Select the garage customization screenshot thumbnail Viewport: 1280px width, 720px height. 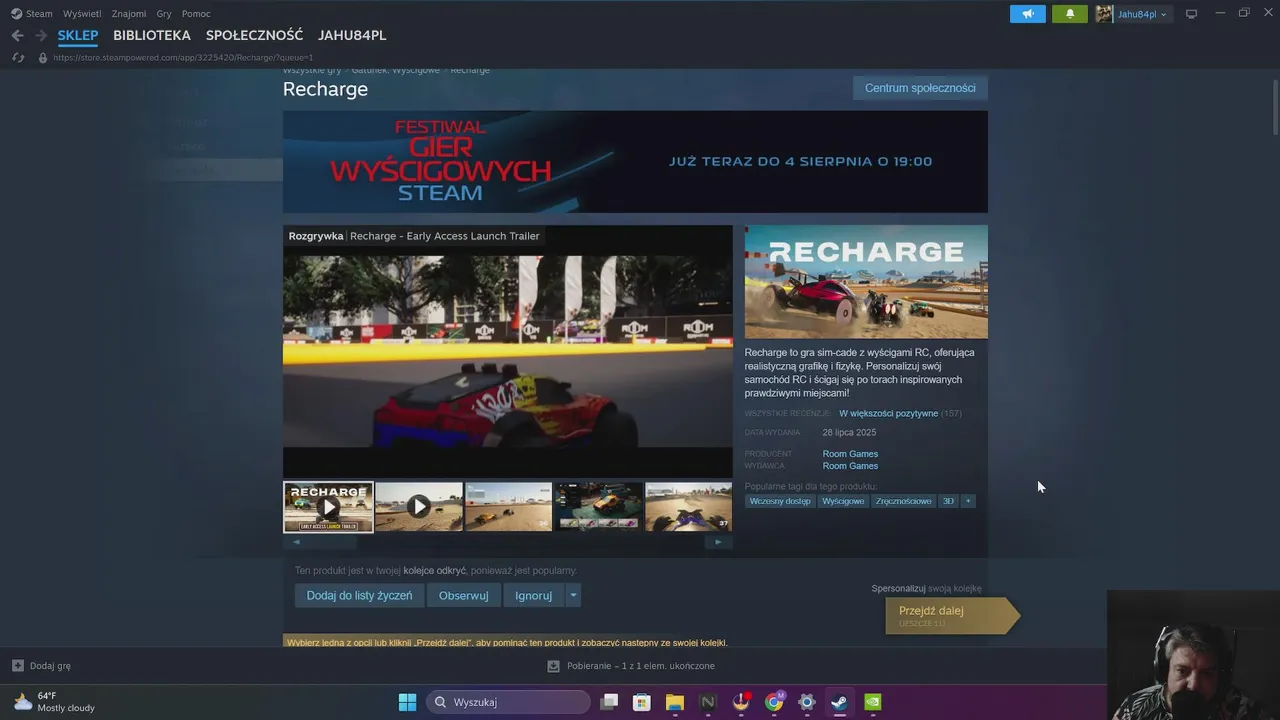[598, 507]
